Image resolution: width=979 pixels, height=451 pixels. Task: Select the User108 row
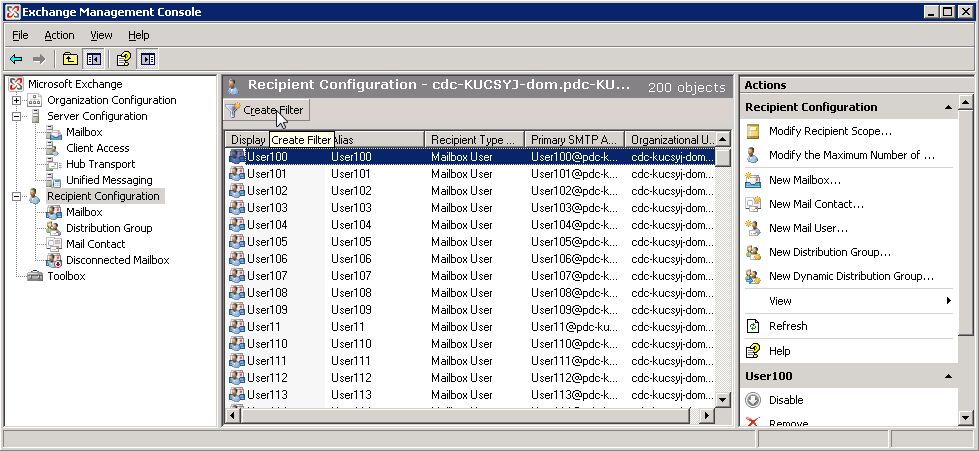470,292
